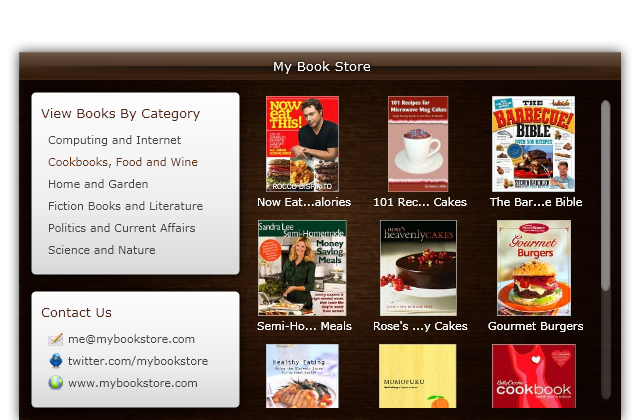Open the Semi-Homemade Money Saving Meals cover

coord(302,268)
